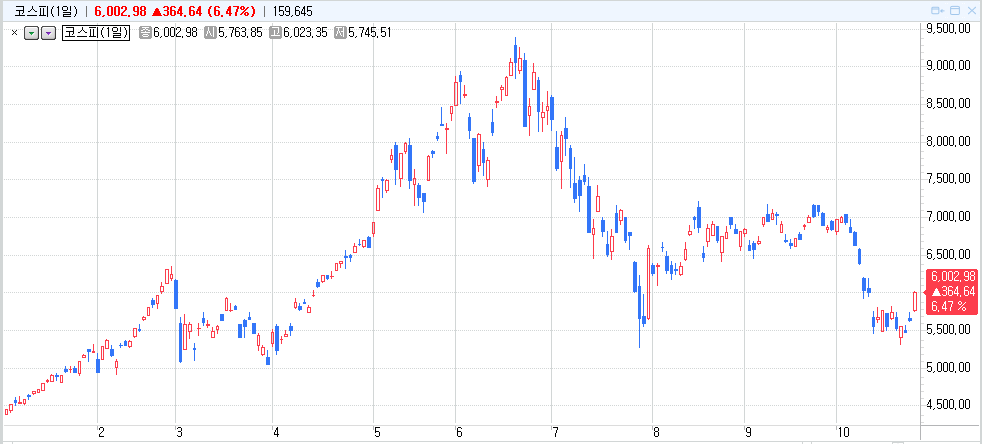Open the purple arrow dropdown in the legend
982x444 pixels.
[x=48, y=33]
